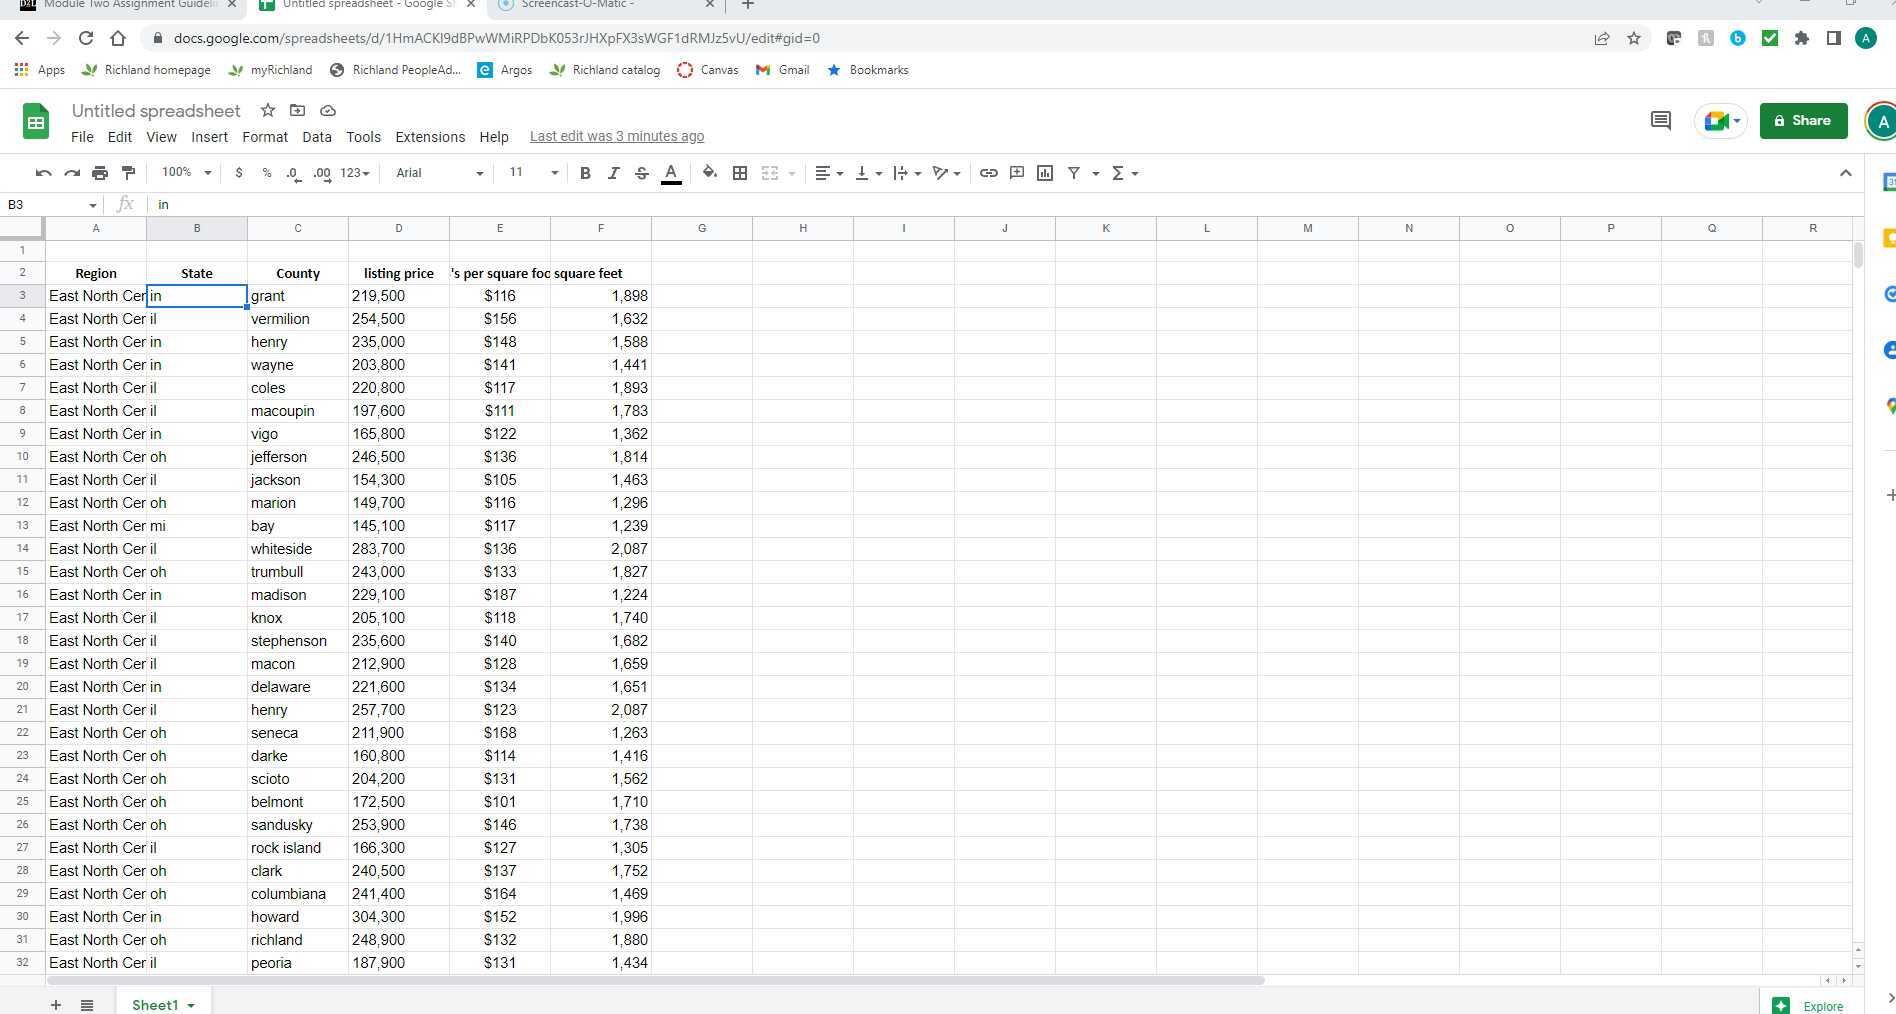Open the borders tool

740,172
